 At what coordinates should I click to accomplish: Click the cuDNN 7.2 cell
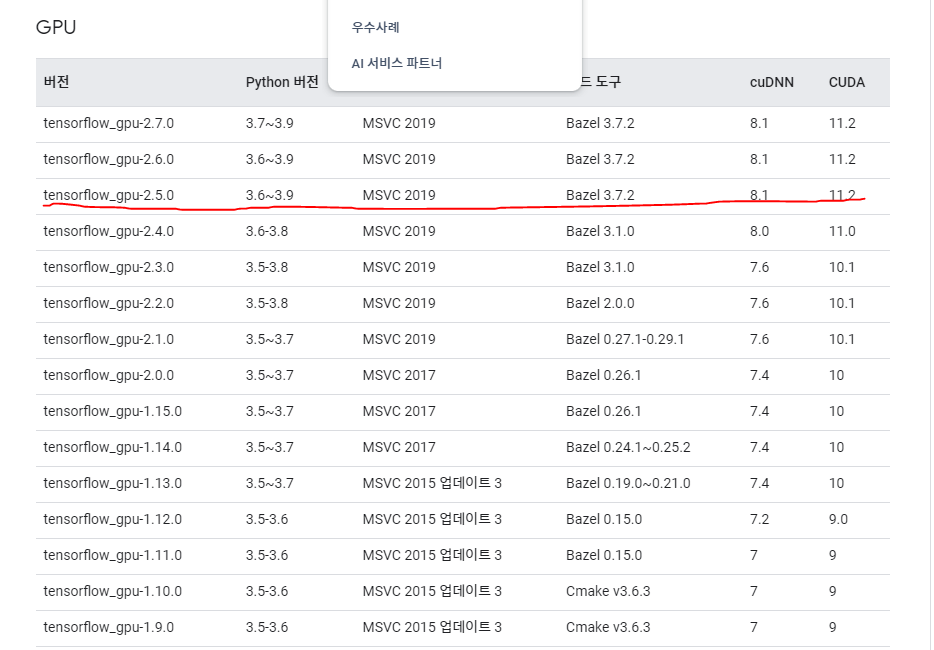(x=759, y=520)
